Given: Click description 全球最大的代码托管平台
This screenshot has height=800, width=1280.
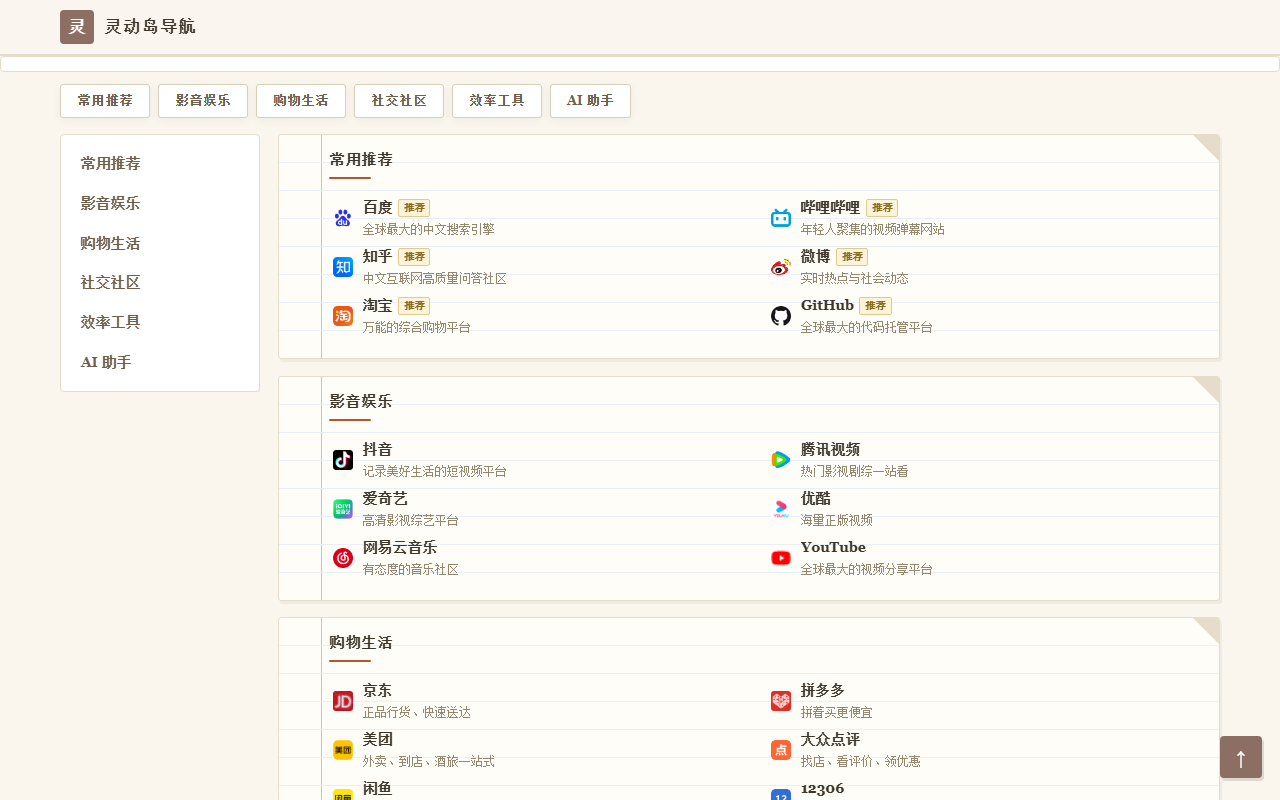Looking at the screenshot, I should 867,328.
